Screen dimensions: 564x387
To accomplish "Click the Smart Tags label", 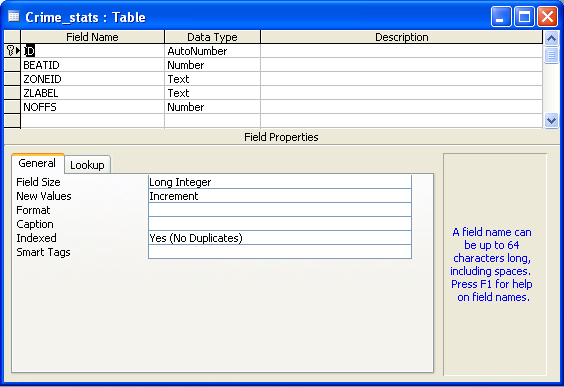I will coord(43,252).
